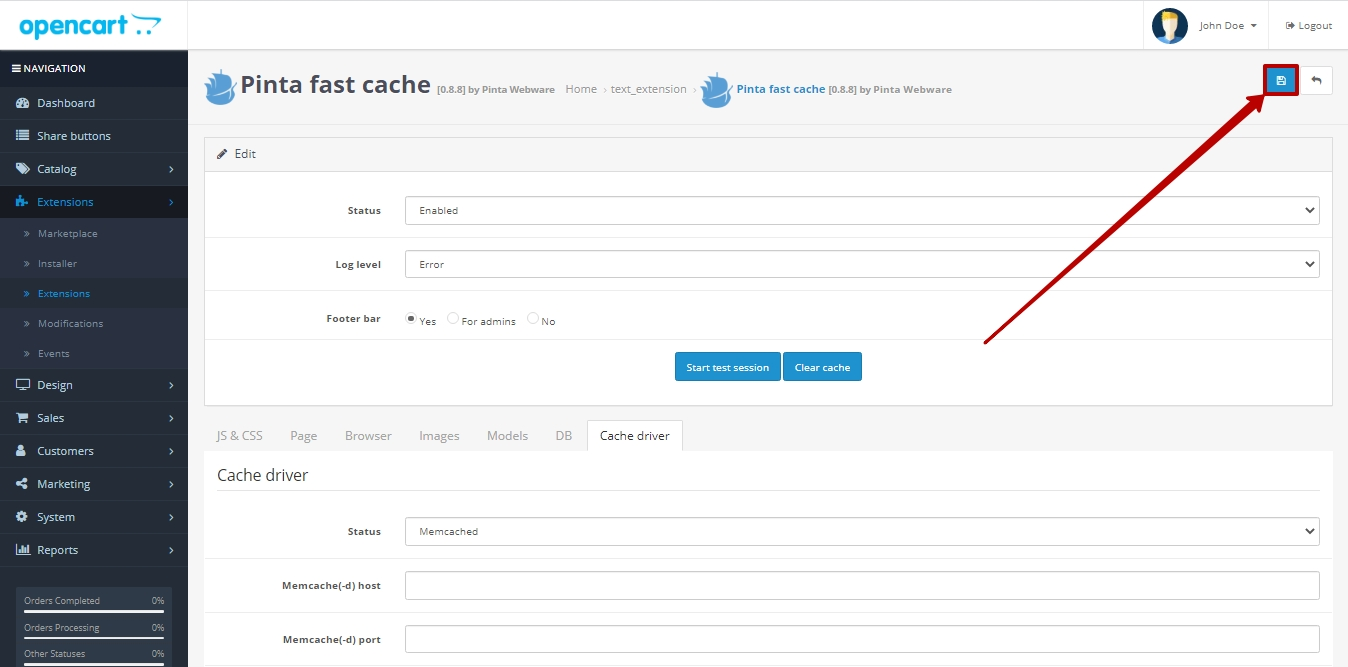Open Cache driver Status dropdown showing Memcached

(862, 532)
